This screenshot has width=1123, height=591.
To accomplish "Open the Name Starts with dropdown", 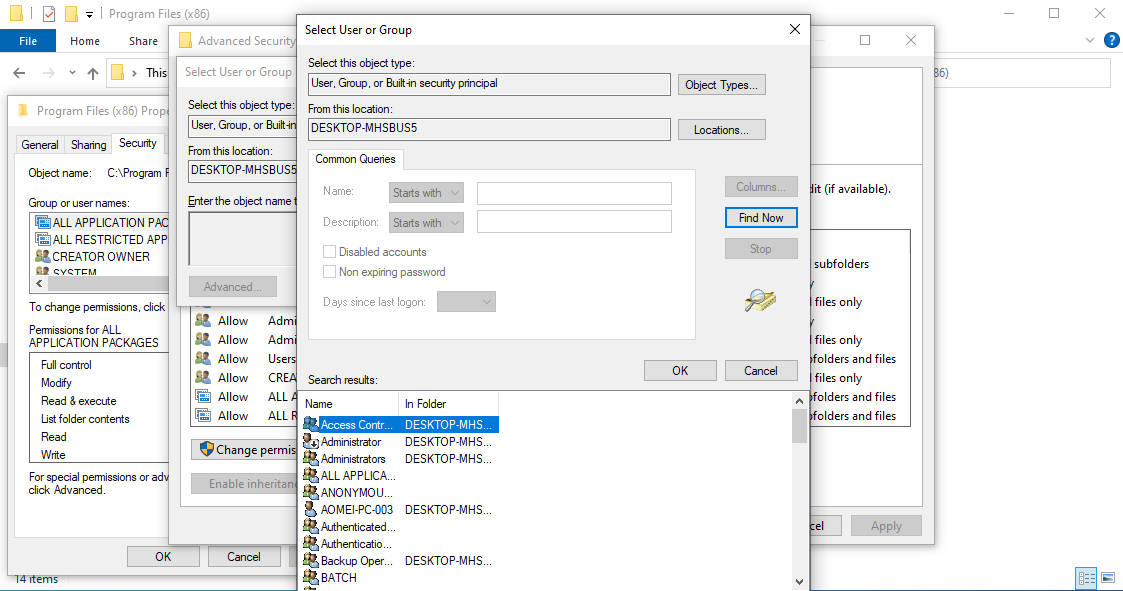I will point(426,193).
